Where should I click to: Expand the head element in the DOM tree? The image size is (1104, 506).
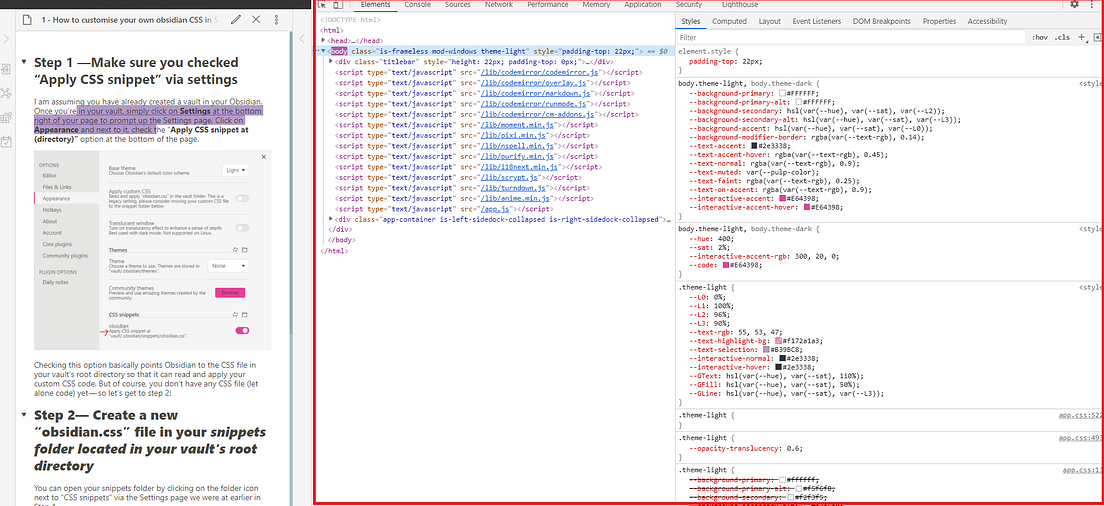click(322, 41)
